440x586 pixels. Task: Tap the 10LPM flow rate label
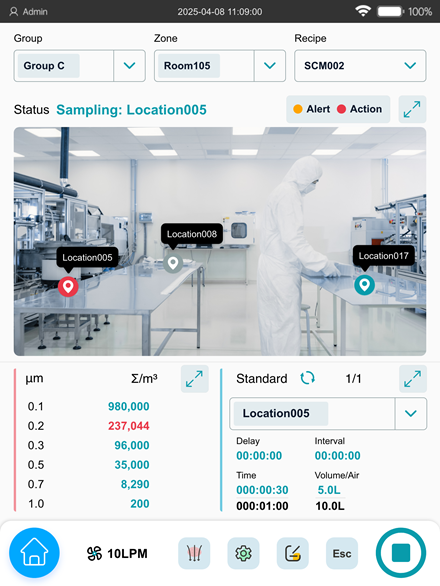point(127,553)
